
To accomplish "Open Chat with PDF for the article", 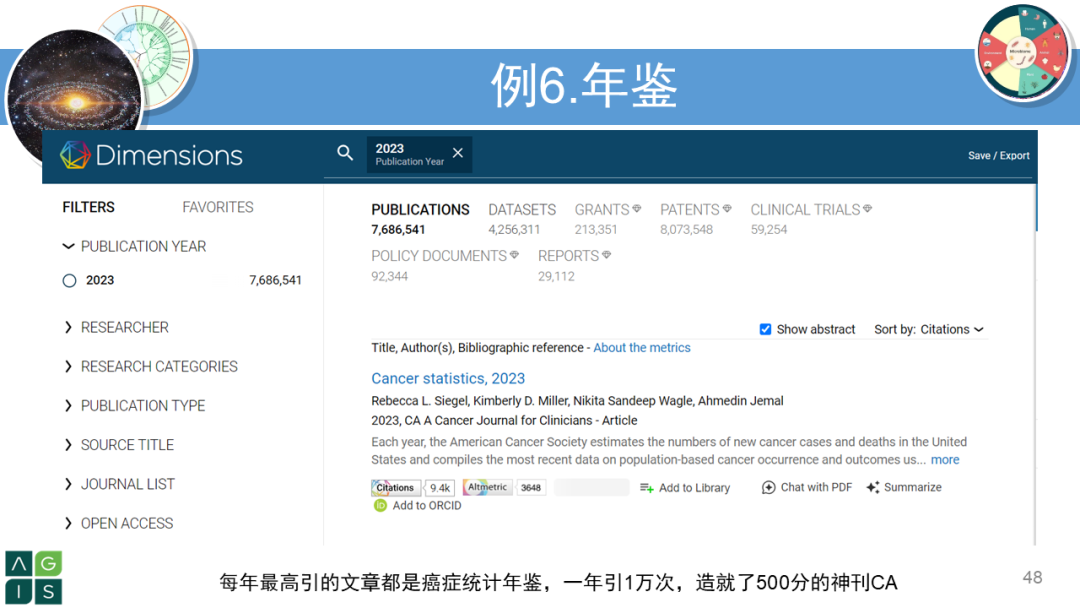I will (767, 487).
